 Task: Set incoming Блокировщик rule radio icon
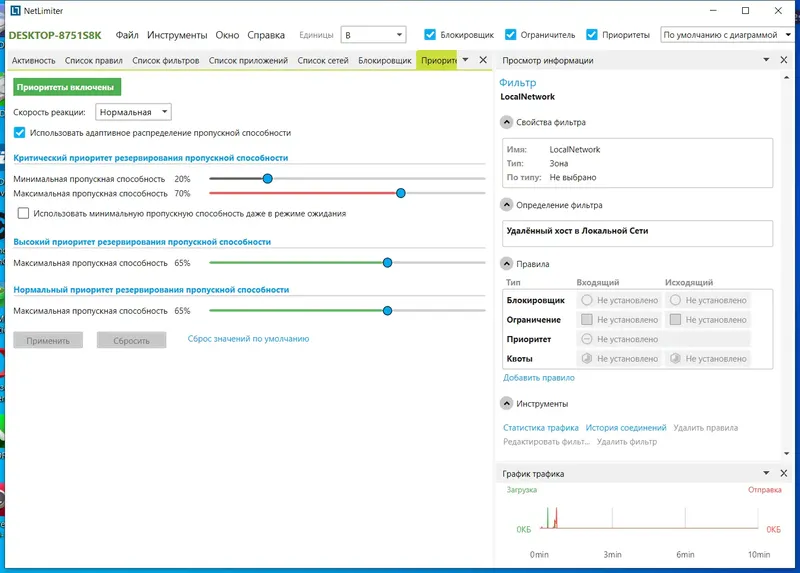point(587,300)
